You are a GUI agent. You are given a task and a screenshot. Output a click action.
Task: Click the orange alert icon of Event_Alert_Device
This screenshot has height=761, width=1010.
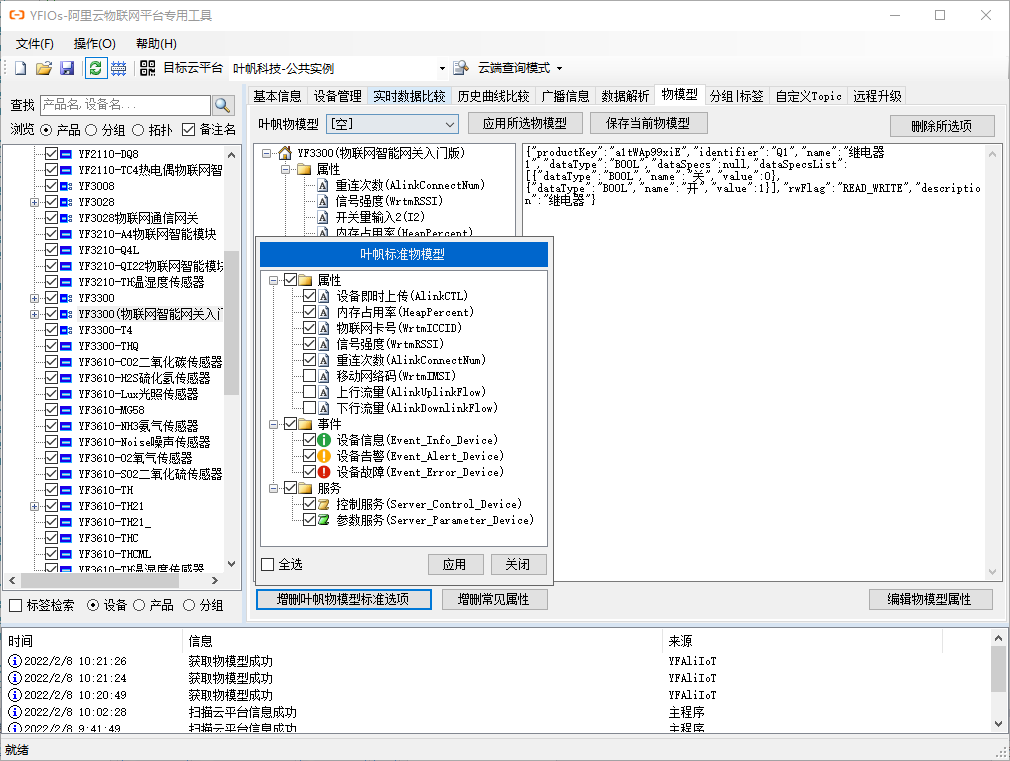coord(324,456)
